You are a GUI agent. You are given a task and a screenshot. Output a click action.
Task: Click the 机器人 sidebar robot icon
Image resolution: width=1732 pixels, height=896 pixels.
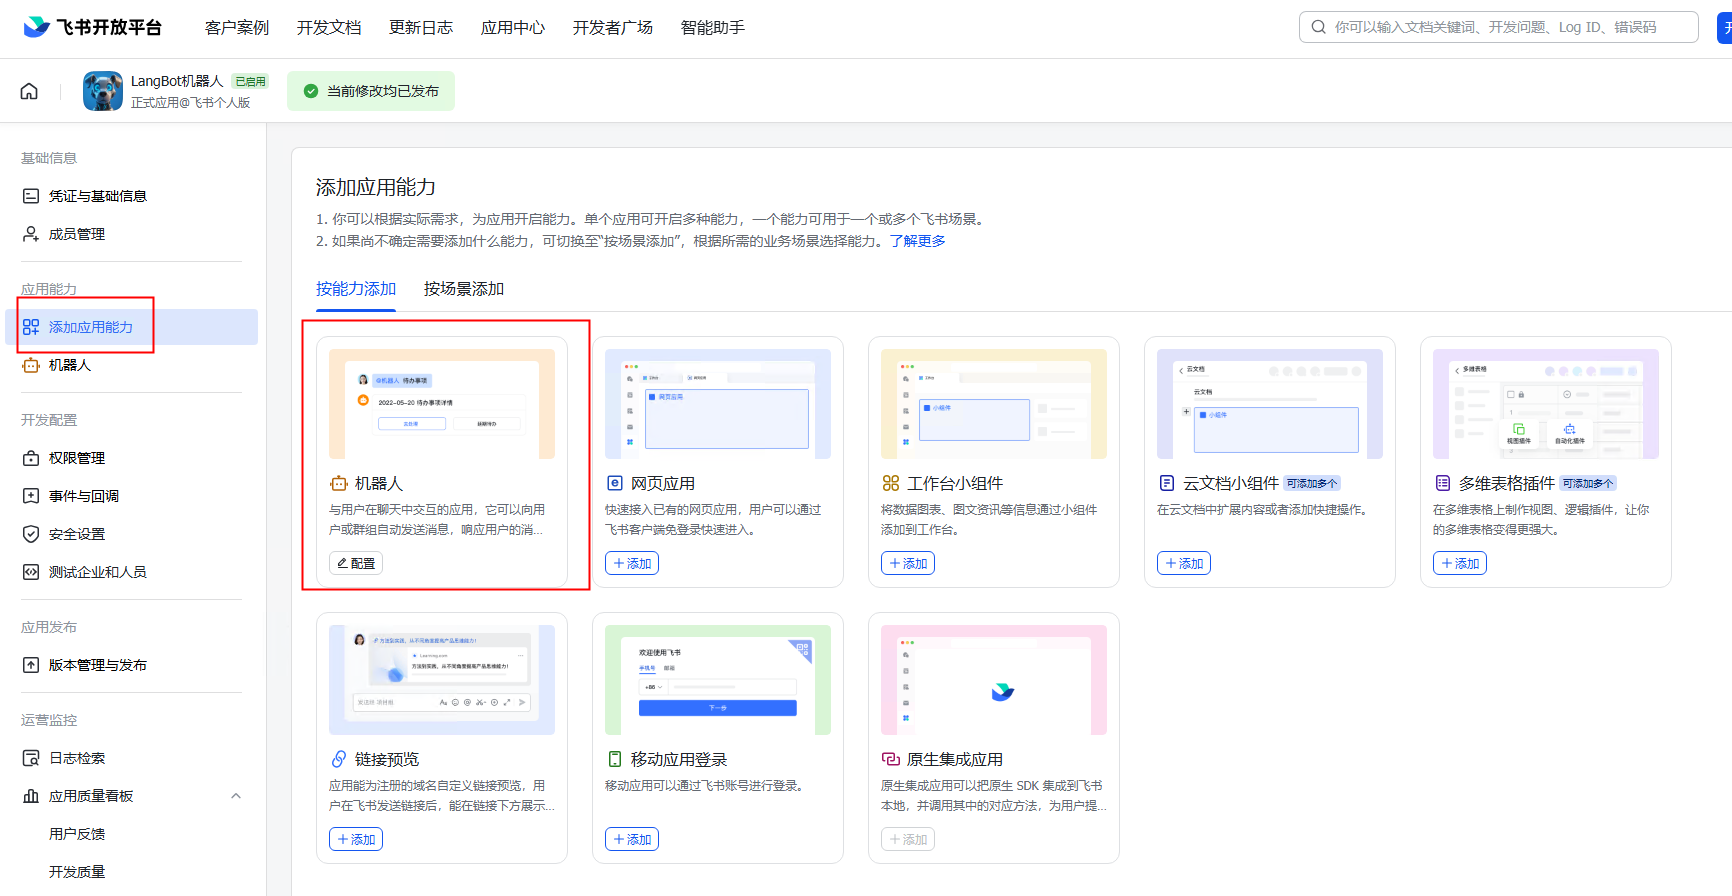[x=31, y=365]
